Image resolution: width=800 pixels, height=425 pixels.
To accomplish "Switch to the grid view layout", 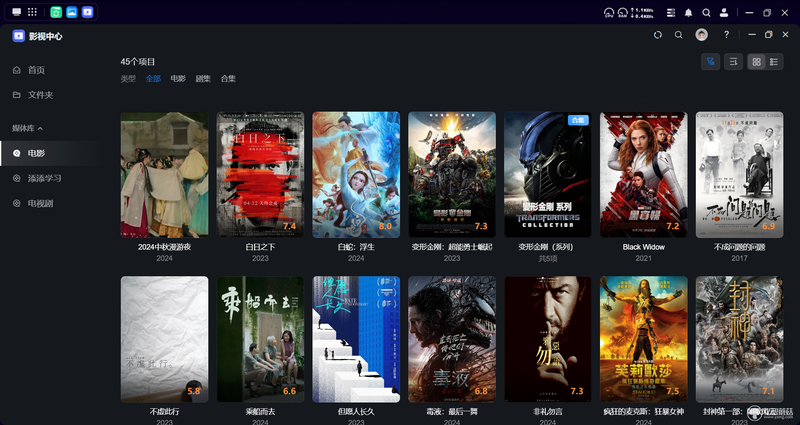I will [x=757, y=62].
